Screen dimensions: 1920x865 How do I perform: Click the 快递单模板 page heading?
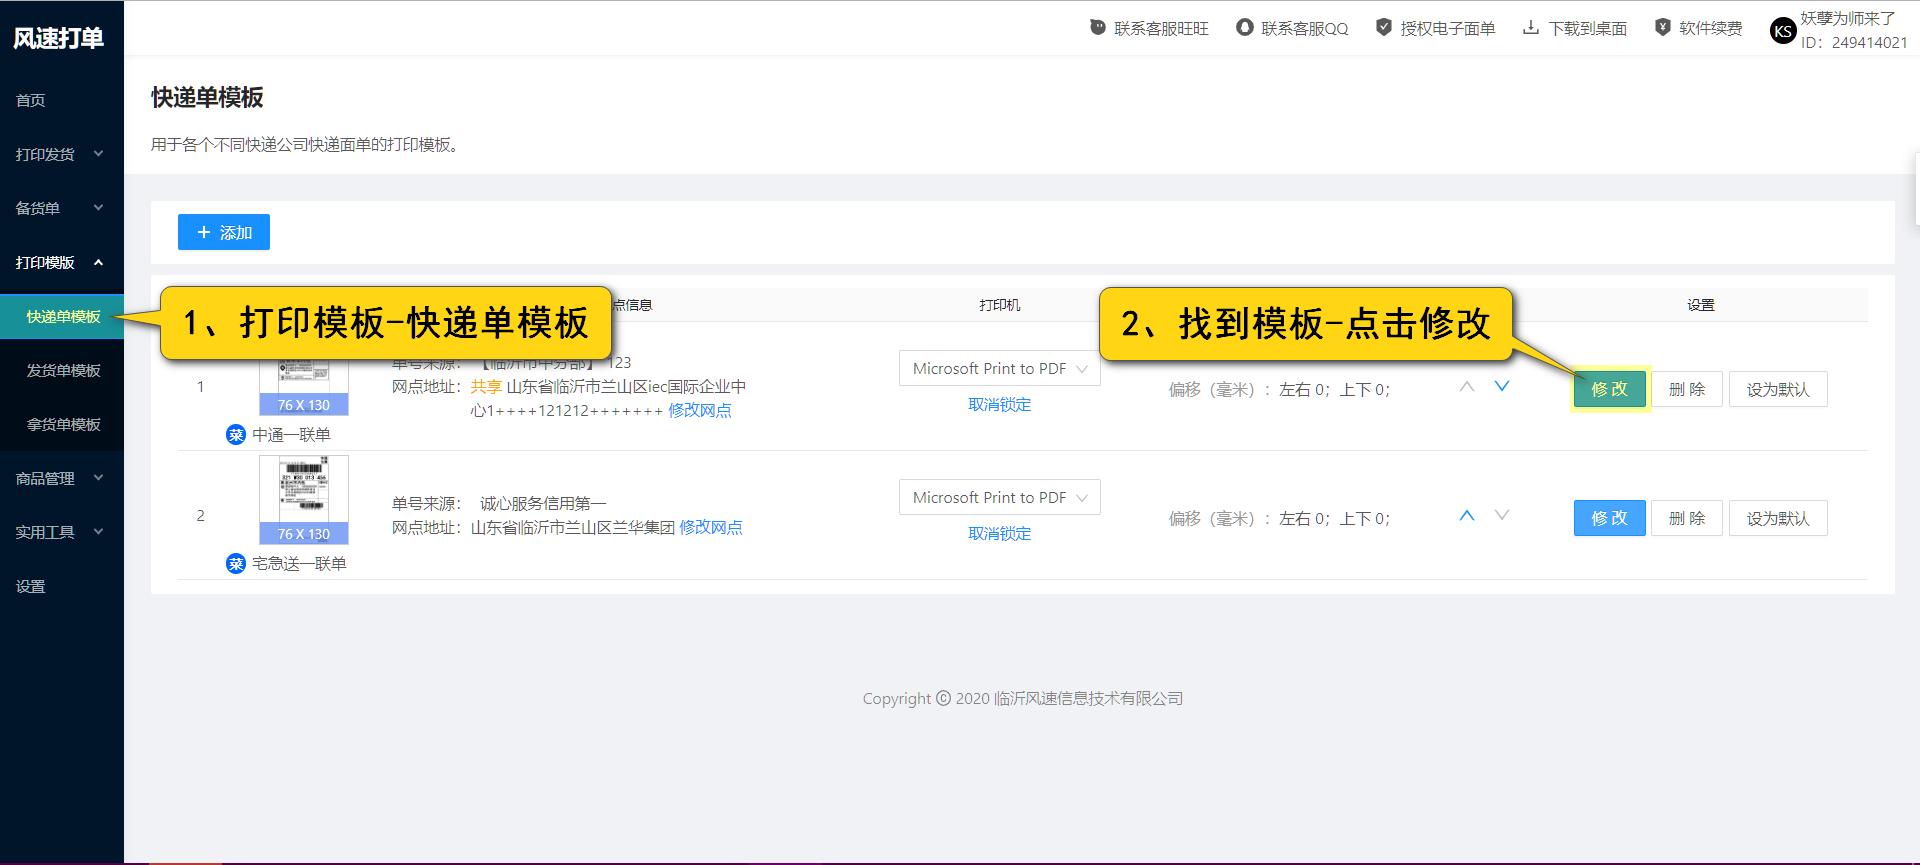tap(207, 97)
